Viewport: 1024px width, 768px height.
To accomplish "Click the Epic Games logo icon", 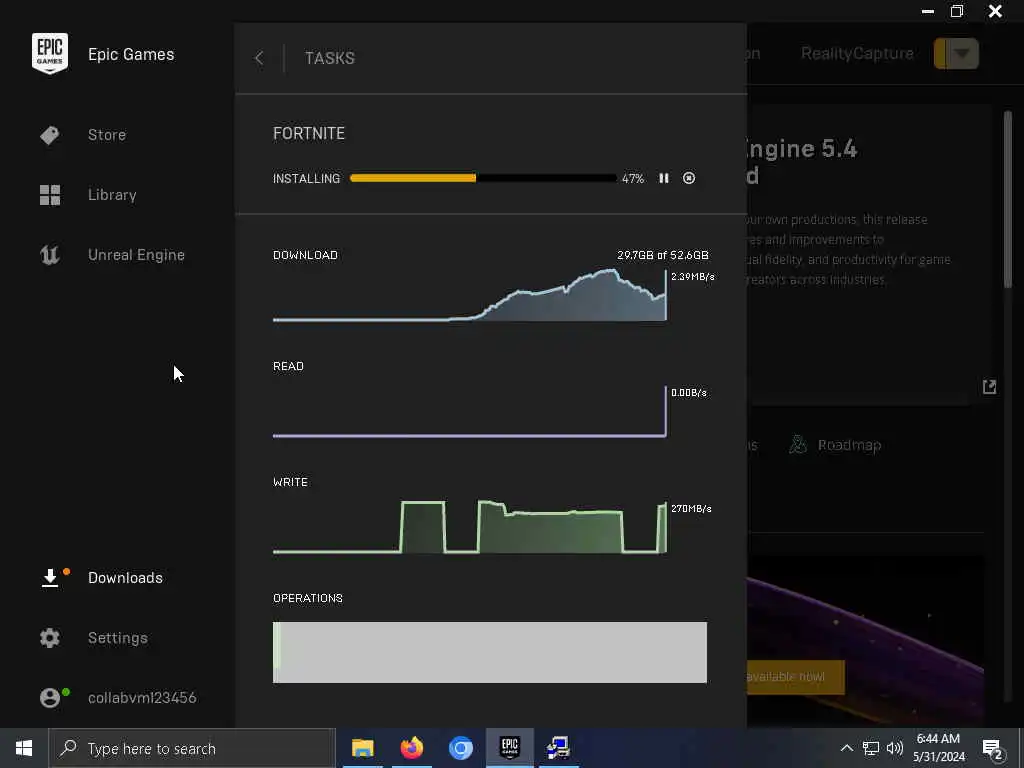I will [50, 54].
